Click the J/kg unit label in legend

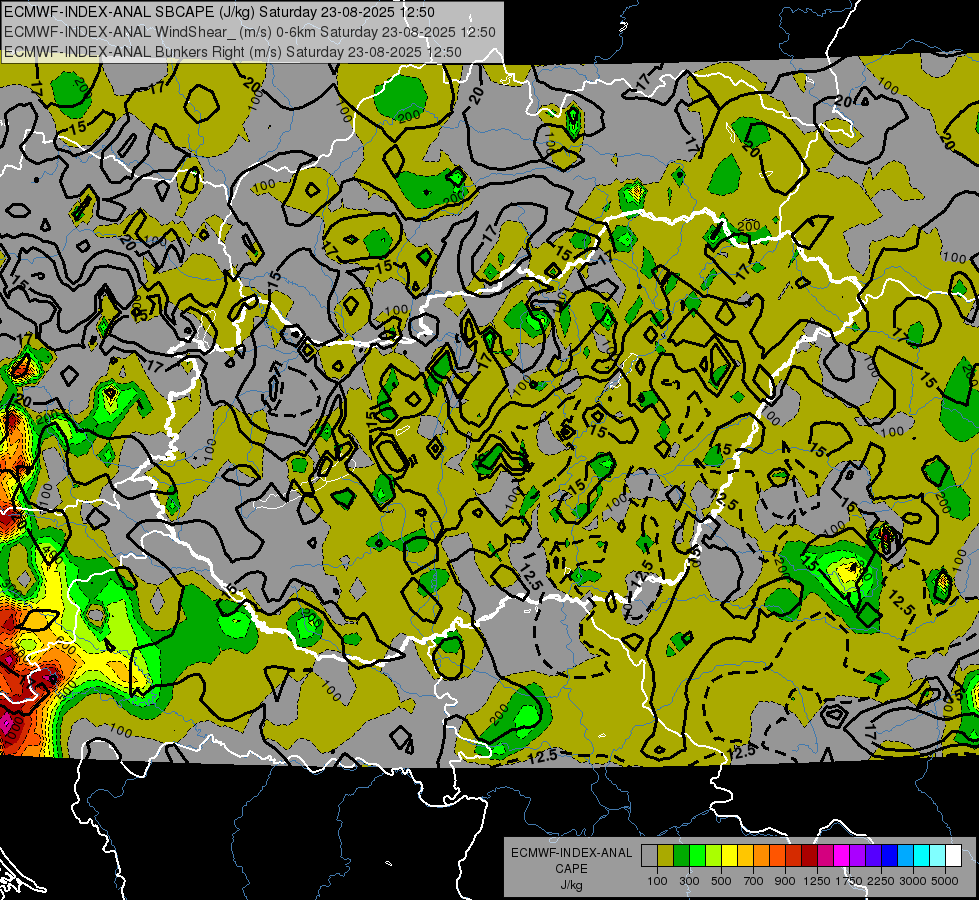(572, 885)
